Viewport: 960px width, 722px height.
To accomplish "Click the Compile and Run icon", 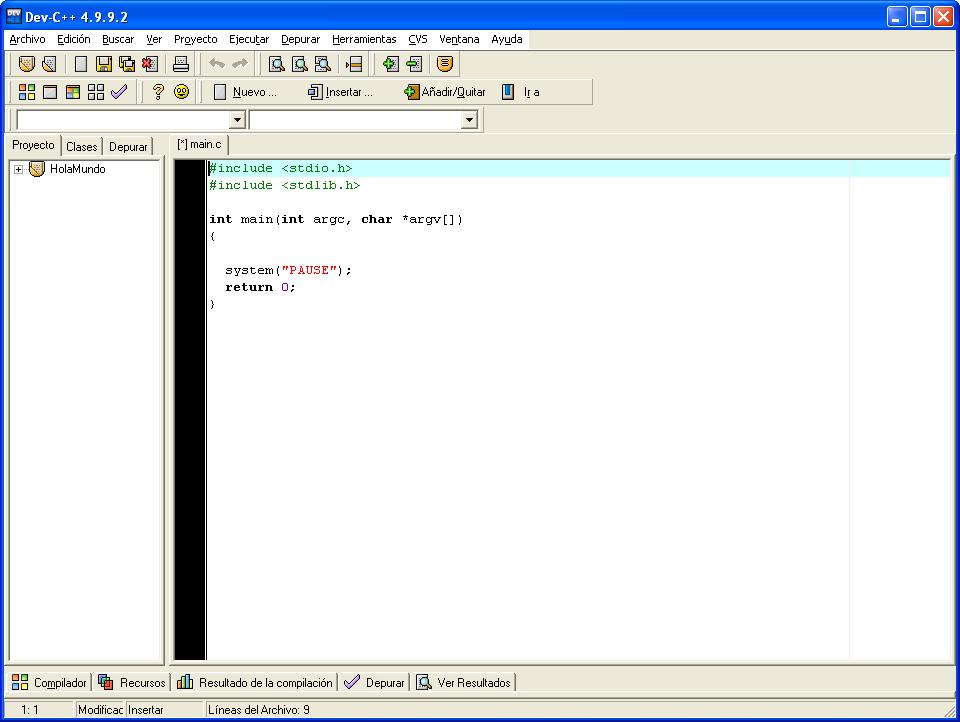I will [x=73, y=92].
